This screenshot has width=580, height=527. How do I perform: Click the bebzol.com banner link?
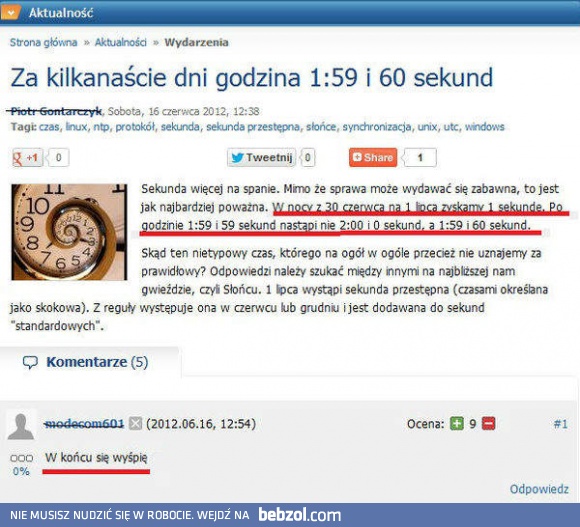coord(300,515)
